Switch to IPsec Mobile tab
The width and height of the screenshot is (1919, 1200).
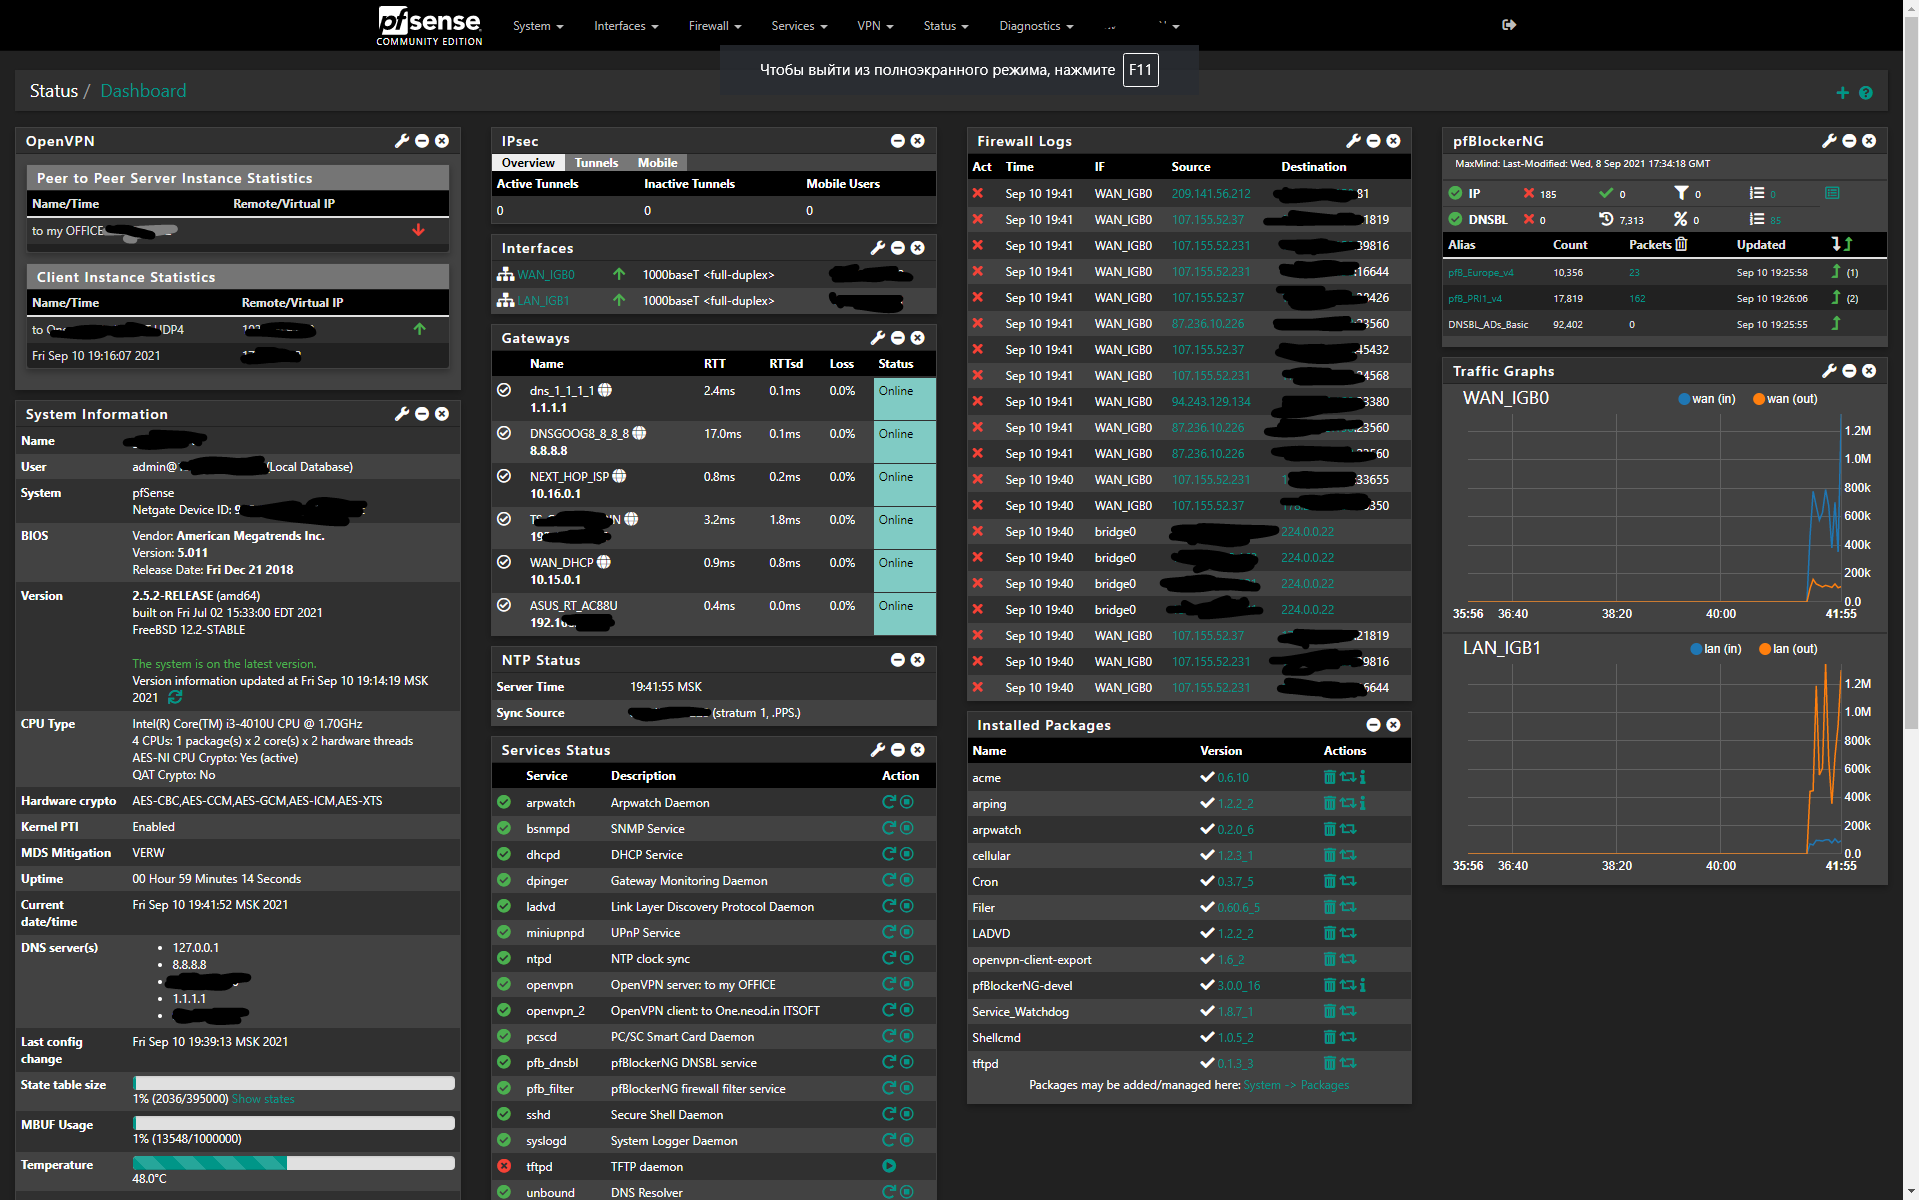657,163
